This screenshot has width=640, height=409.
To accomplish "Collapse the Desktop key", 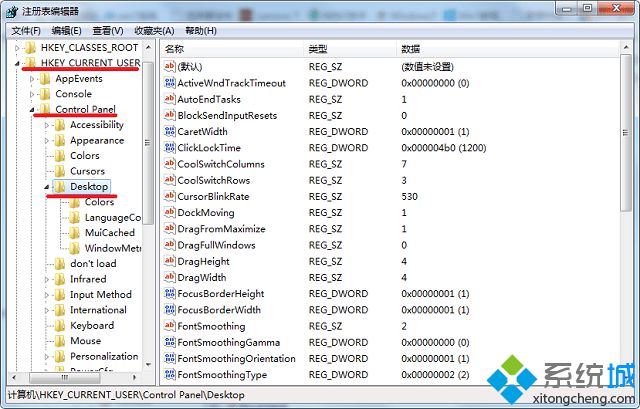I will 47,187.
